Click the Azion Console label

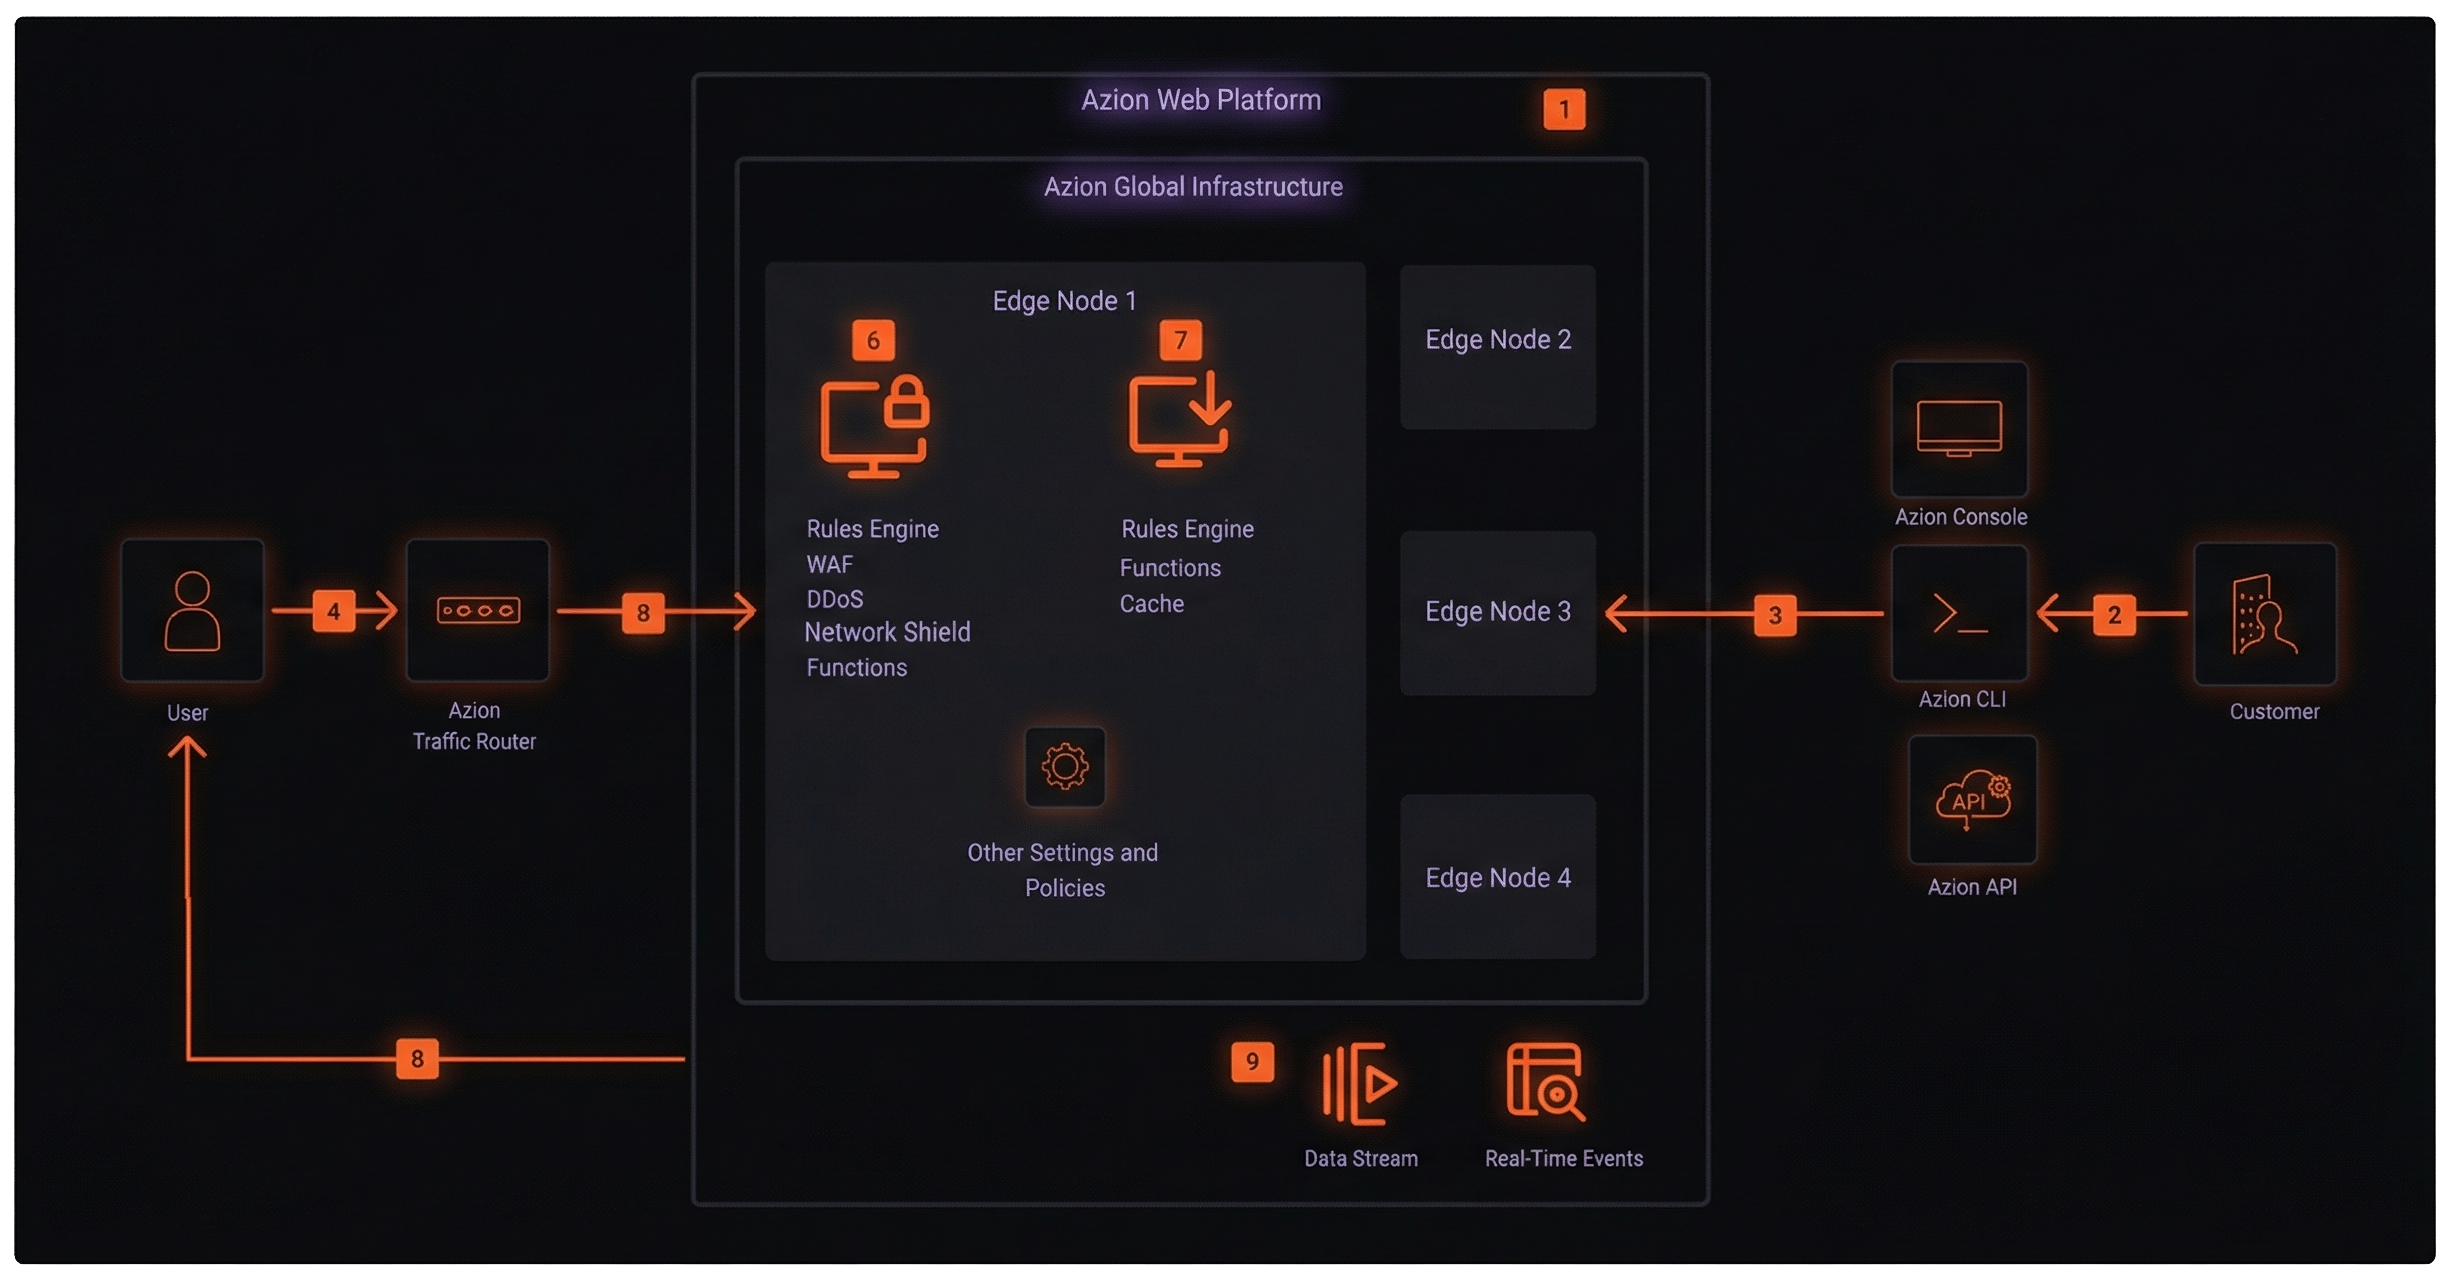(x=1961, y=517)
